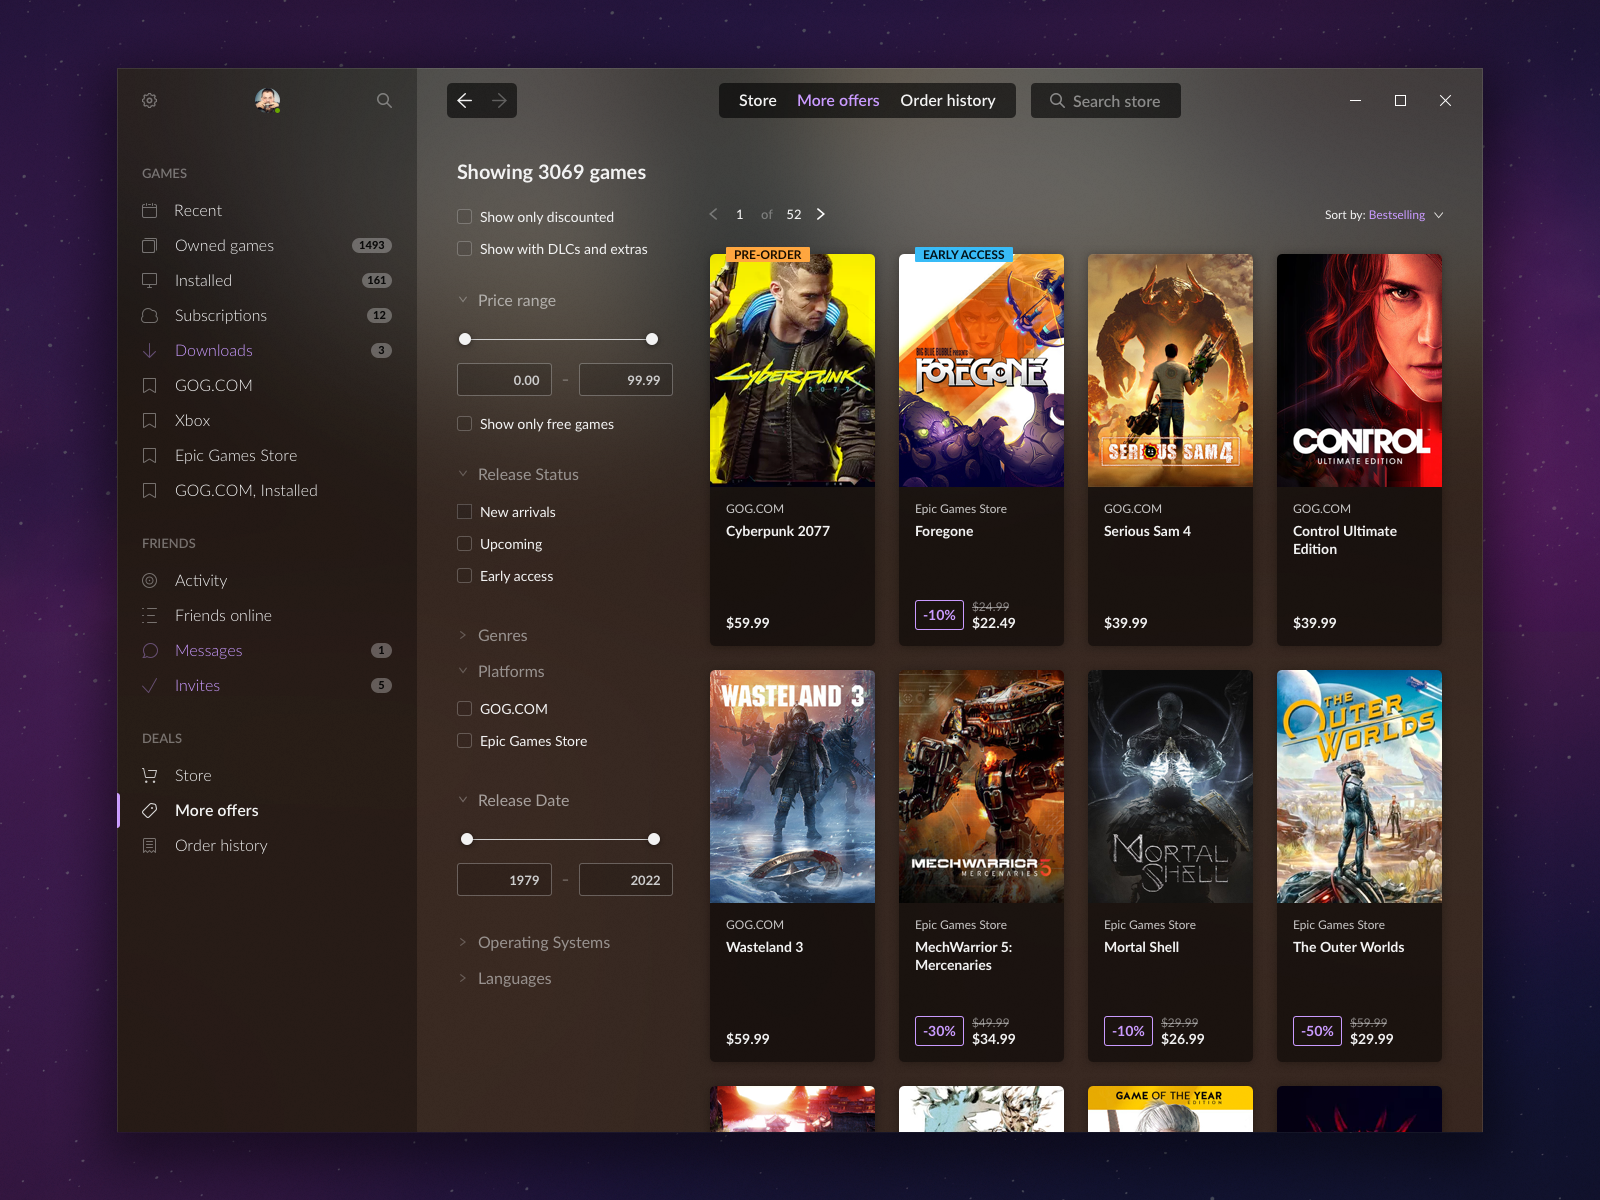Check GOG.COM platform filter

pos(464,709)
